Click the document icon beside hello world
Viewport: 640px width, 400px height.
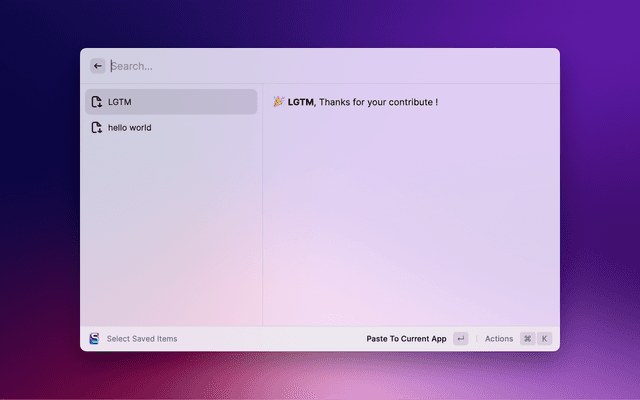(x=96, y=128)
